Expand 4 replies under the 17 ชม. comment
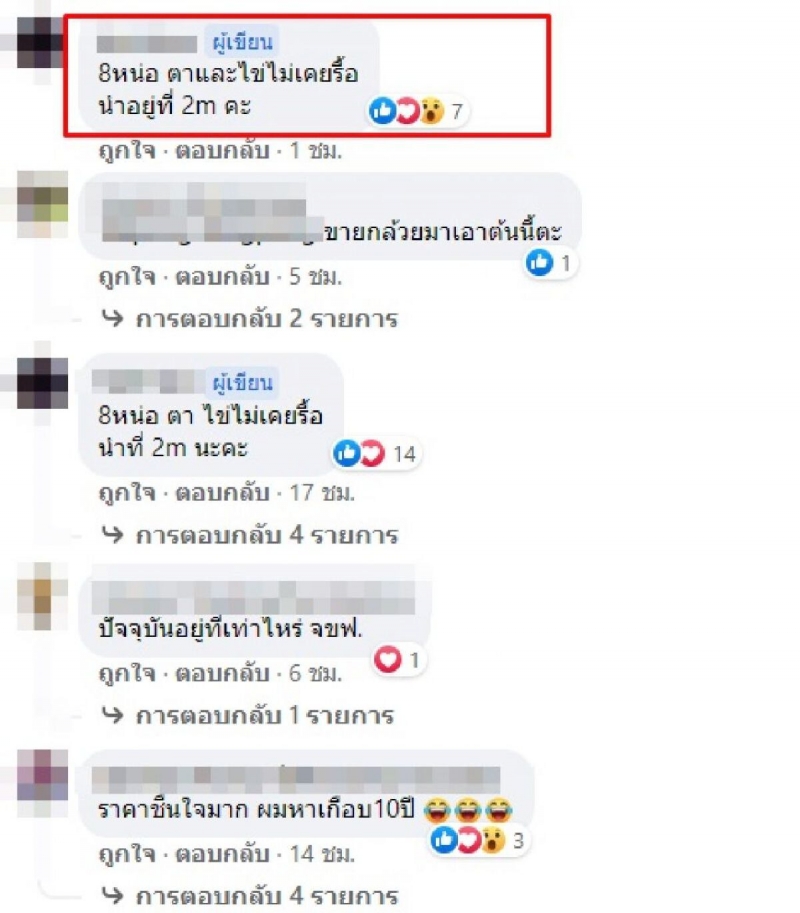 250,535
